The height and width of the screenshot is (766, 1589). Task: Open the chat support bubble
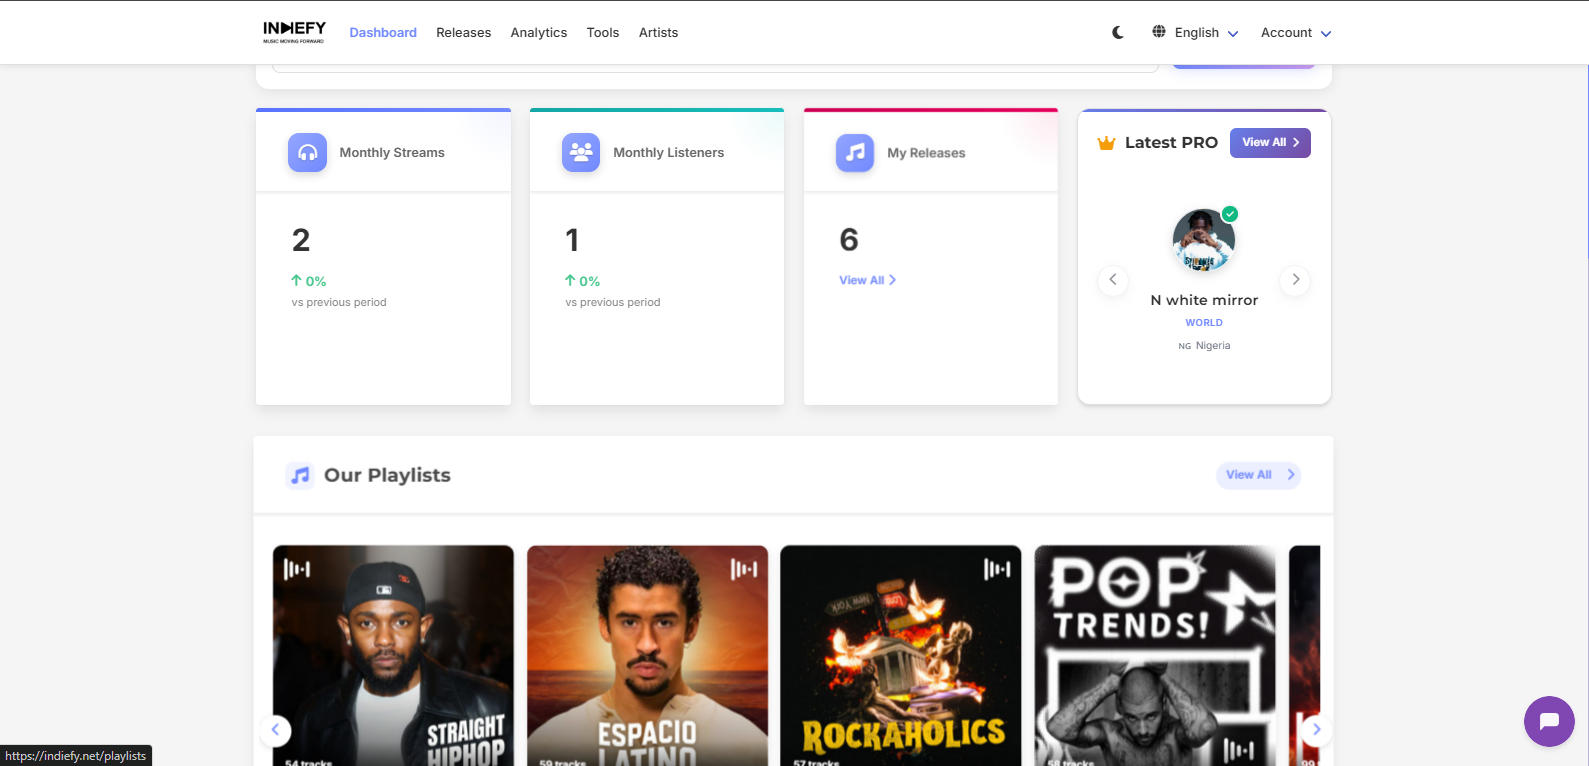pyautogui.click(x=1549, y=721)
